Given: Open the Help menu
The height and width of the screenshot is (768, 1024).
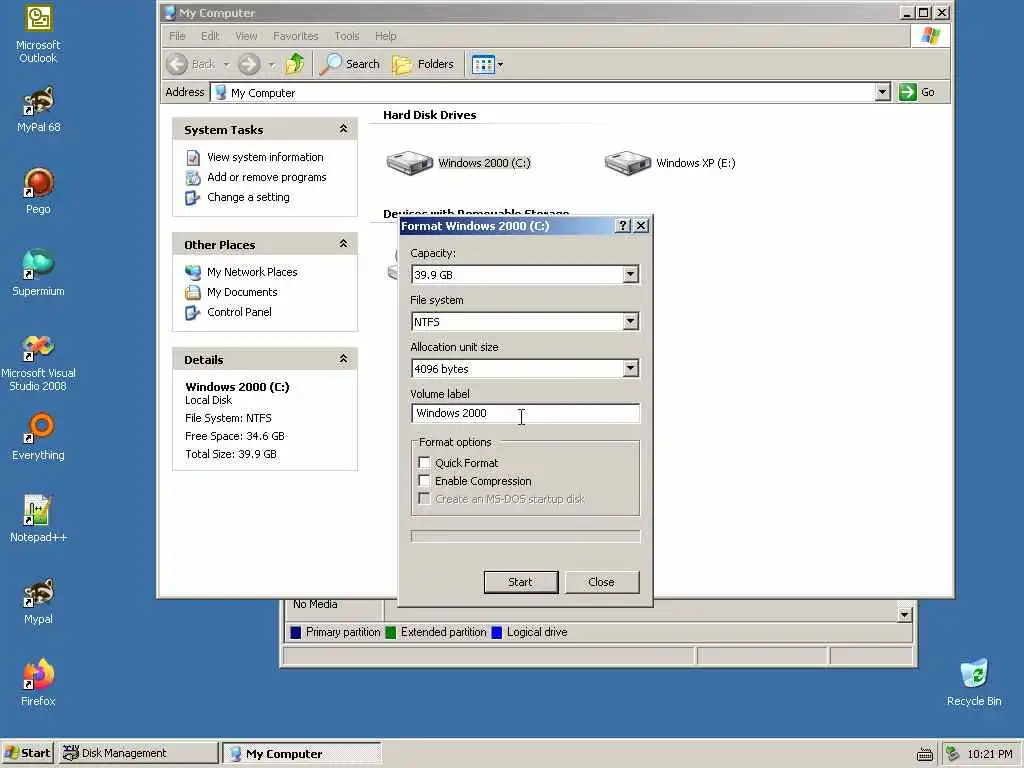Looking at the screenshot, I should click(385, 36).
